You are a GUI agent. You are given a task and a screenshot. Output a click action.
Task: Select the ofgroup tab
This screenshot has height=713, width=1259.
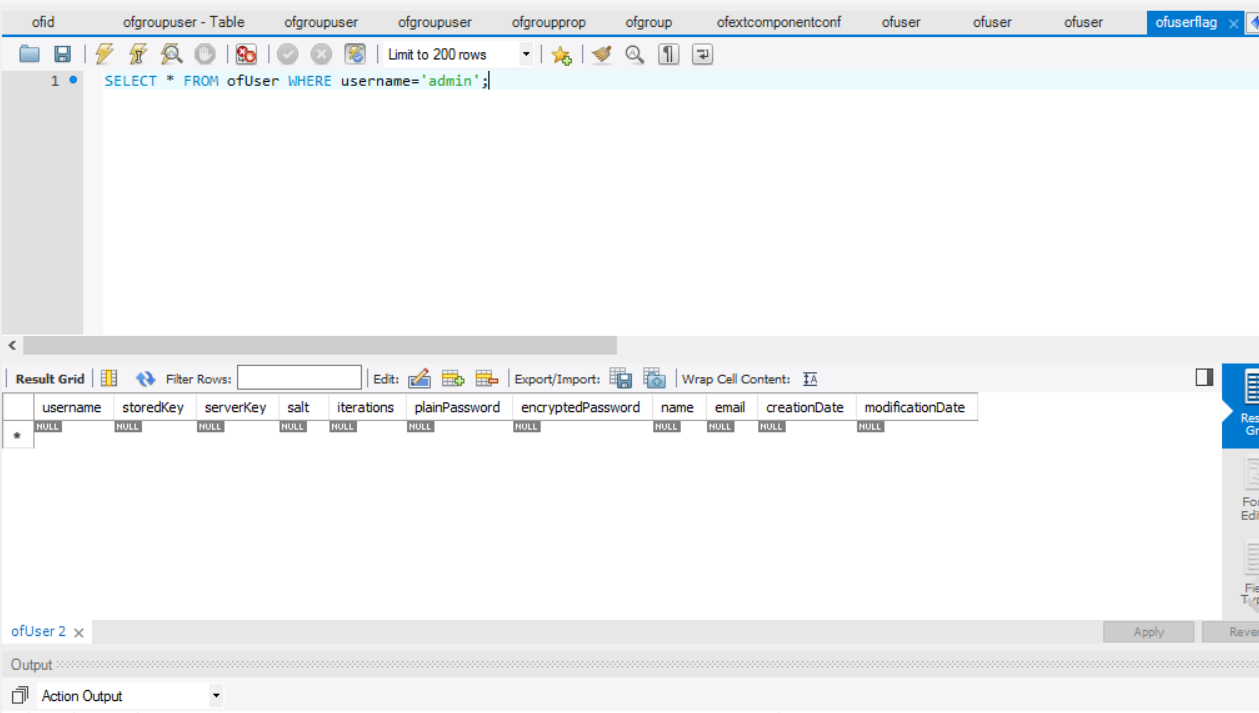[649, 22]
